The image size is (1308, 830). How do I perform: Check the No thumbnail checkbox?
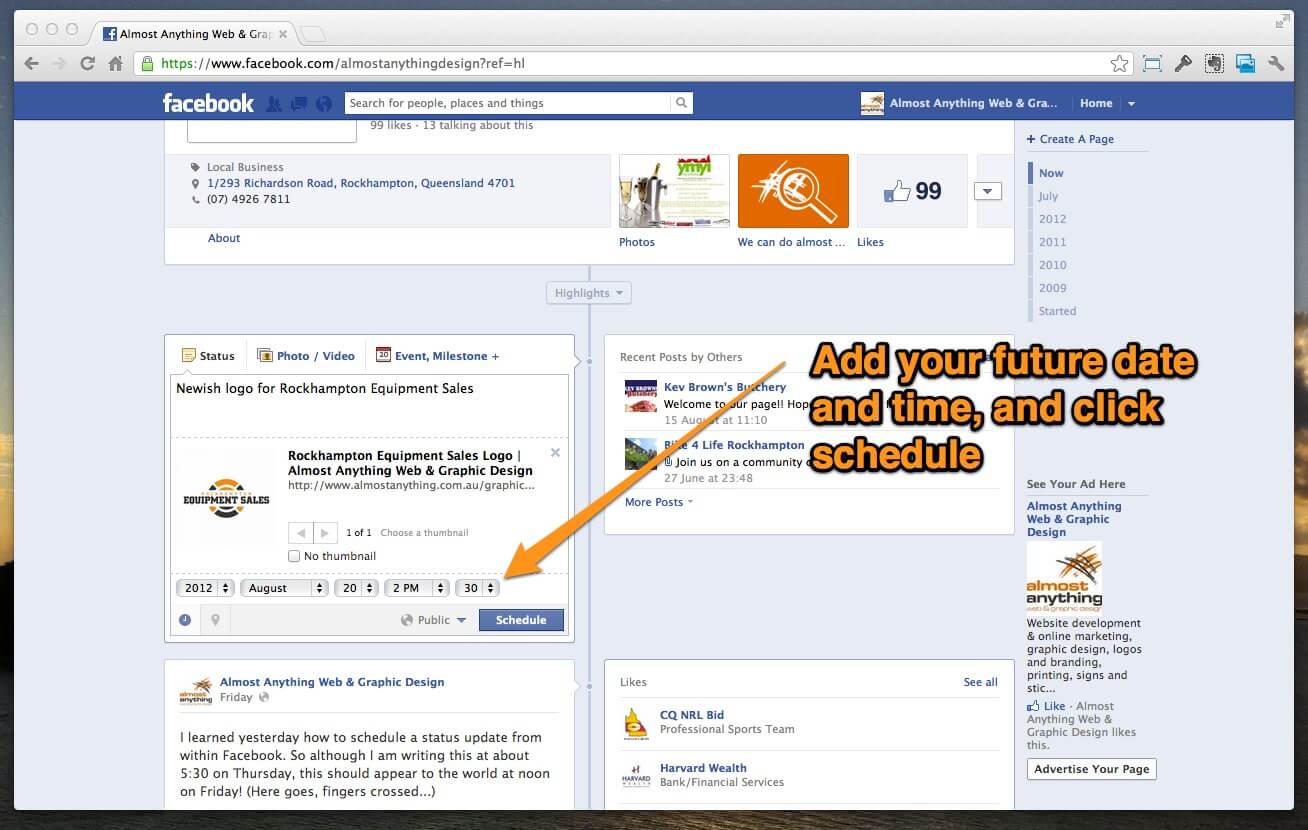pos(294,556)
